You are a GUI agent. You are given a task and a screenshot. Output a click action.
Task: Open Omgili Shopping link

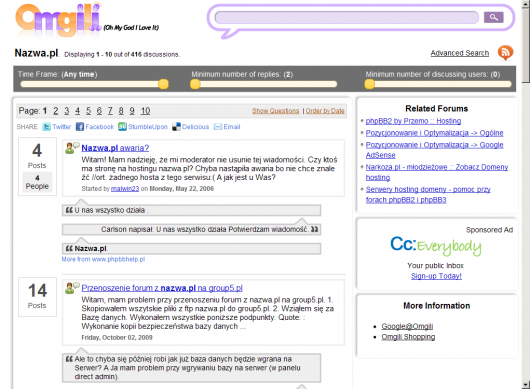(408, 337)
